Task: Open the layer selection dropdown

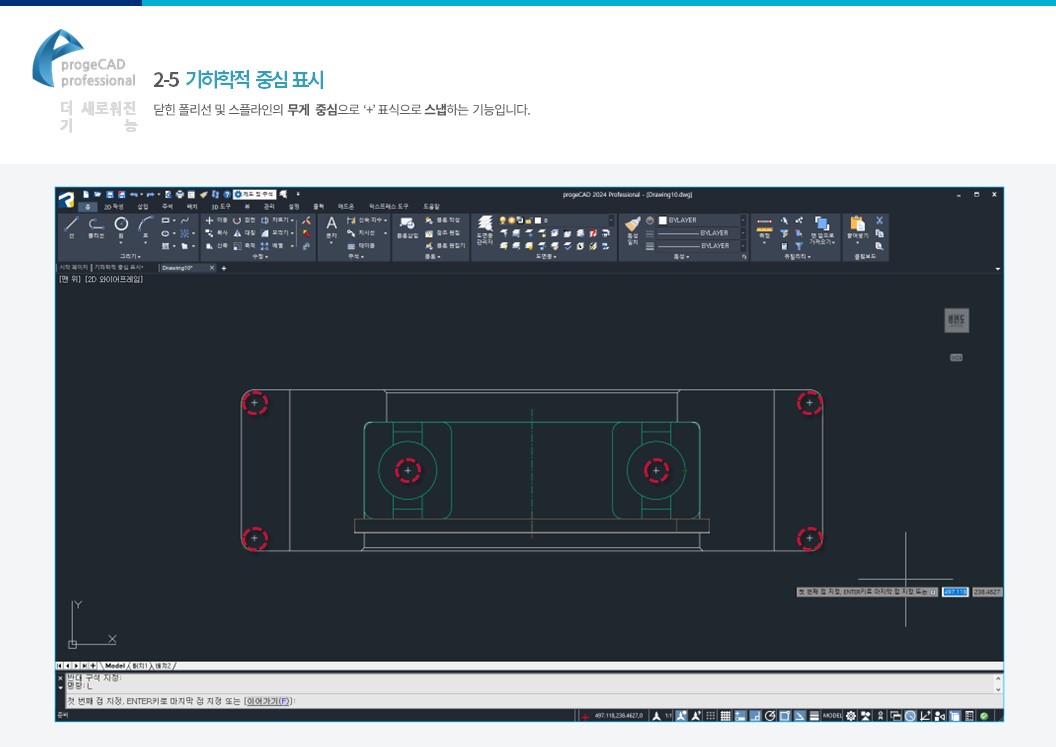Action: coord(612,220)
